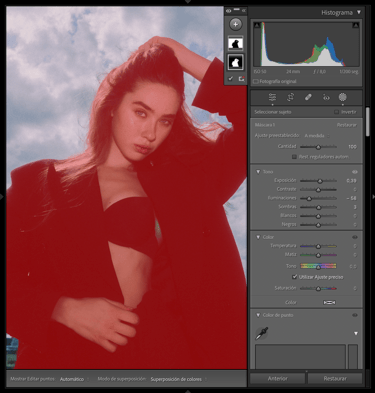This screenshot has height=393, width=375.
Task: Click the Saturación slider
Action: click(x=318, y=288)
